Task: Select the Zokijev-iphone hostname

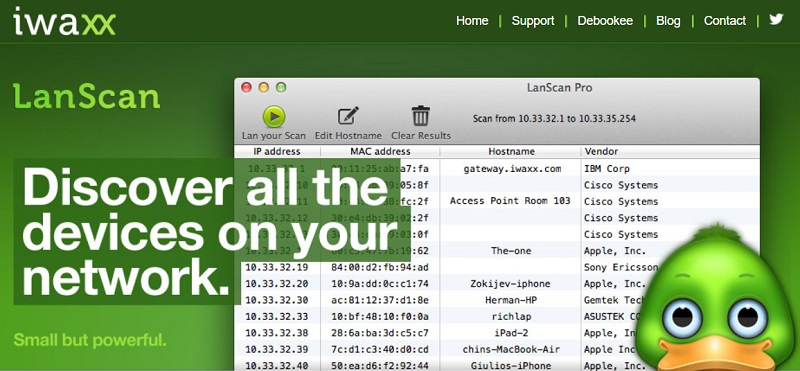Action: point(510,284)
